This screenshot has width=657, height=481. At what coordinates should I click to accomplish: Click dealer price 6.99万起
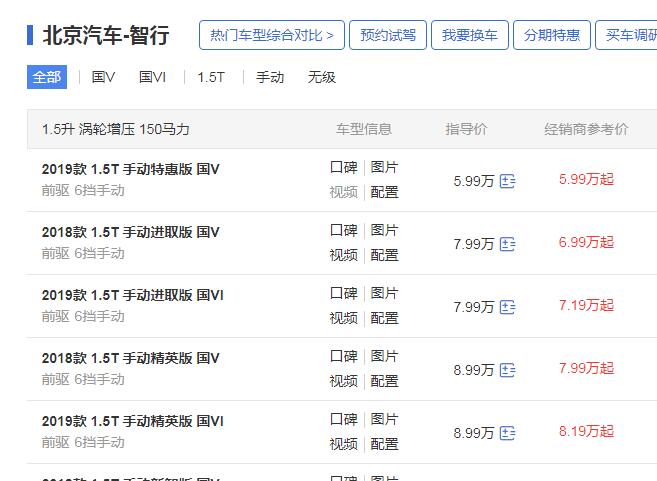586,242
